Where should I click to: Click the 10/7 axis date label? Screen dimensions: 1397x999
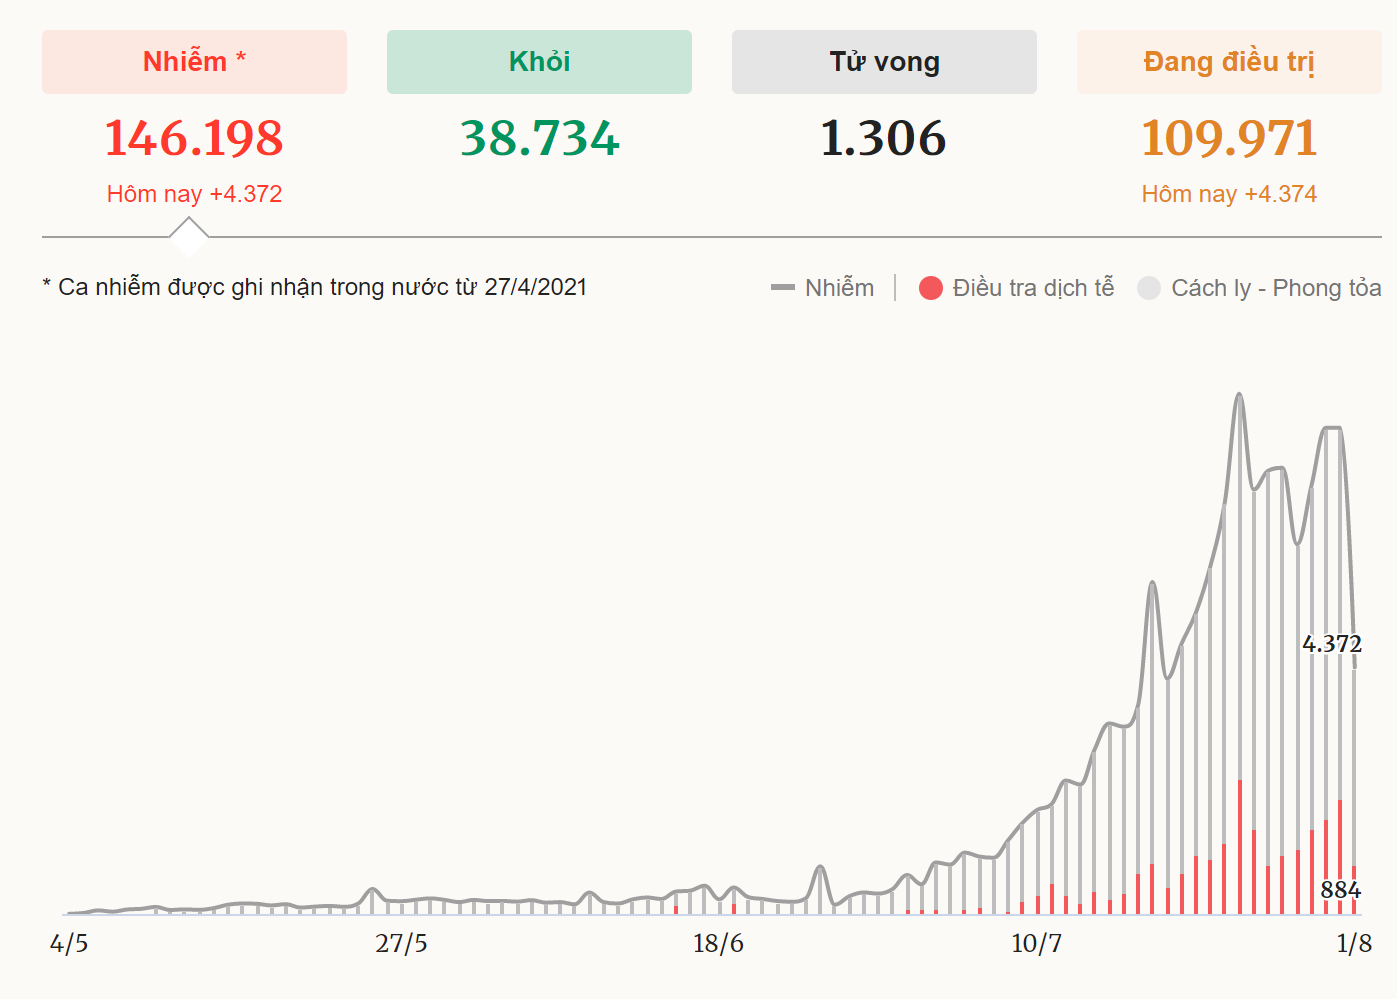click(x=1036, y=943)
